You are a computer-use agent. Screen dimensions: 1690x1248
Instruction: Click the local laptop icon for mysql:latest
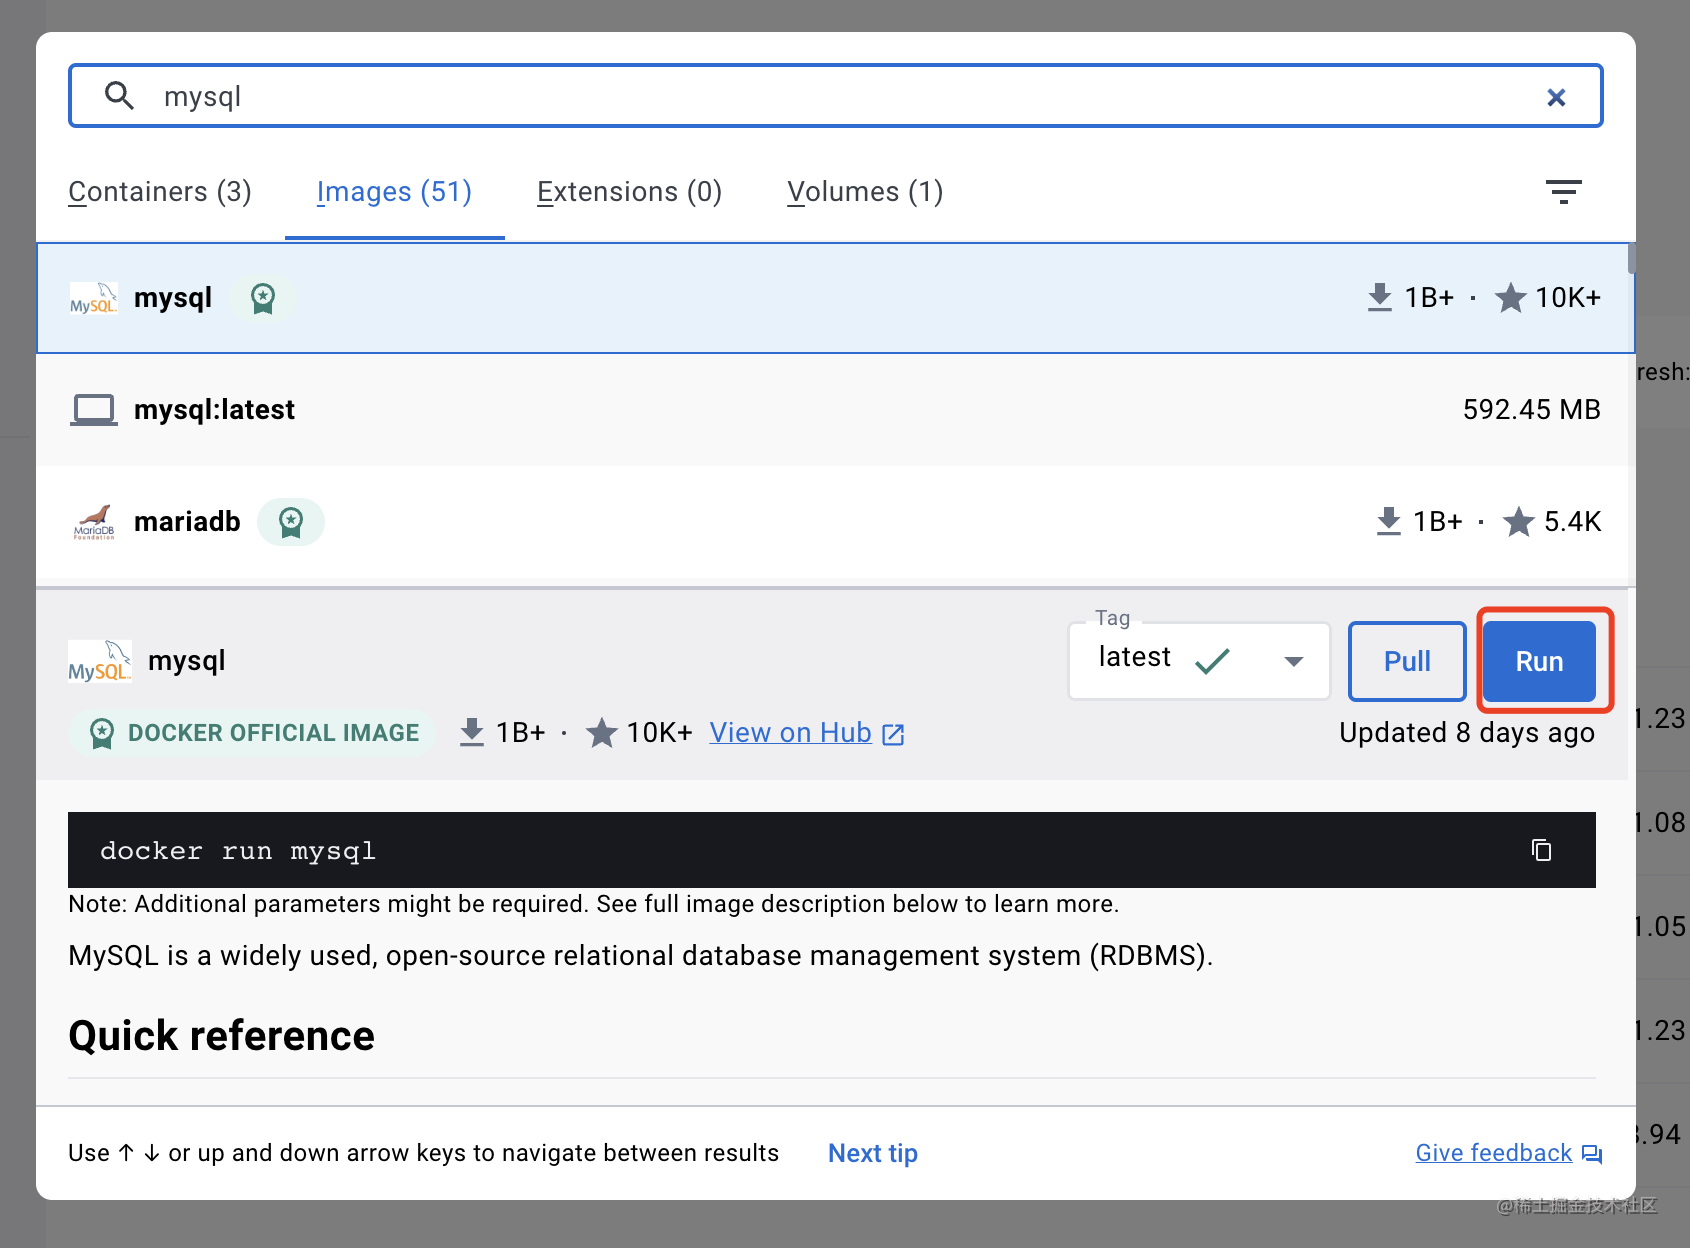point(94,410)
